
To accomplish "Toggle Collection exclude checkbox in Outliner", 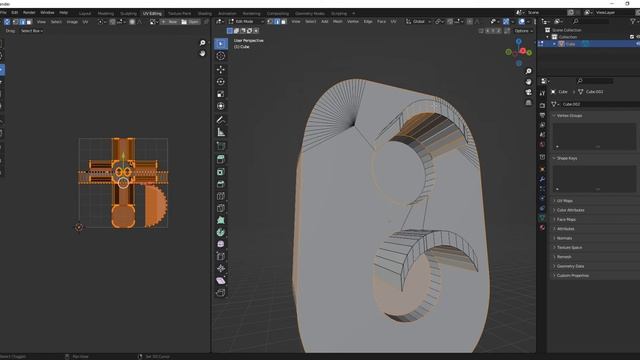I will [632, 37].
